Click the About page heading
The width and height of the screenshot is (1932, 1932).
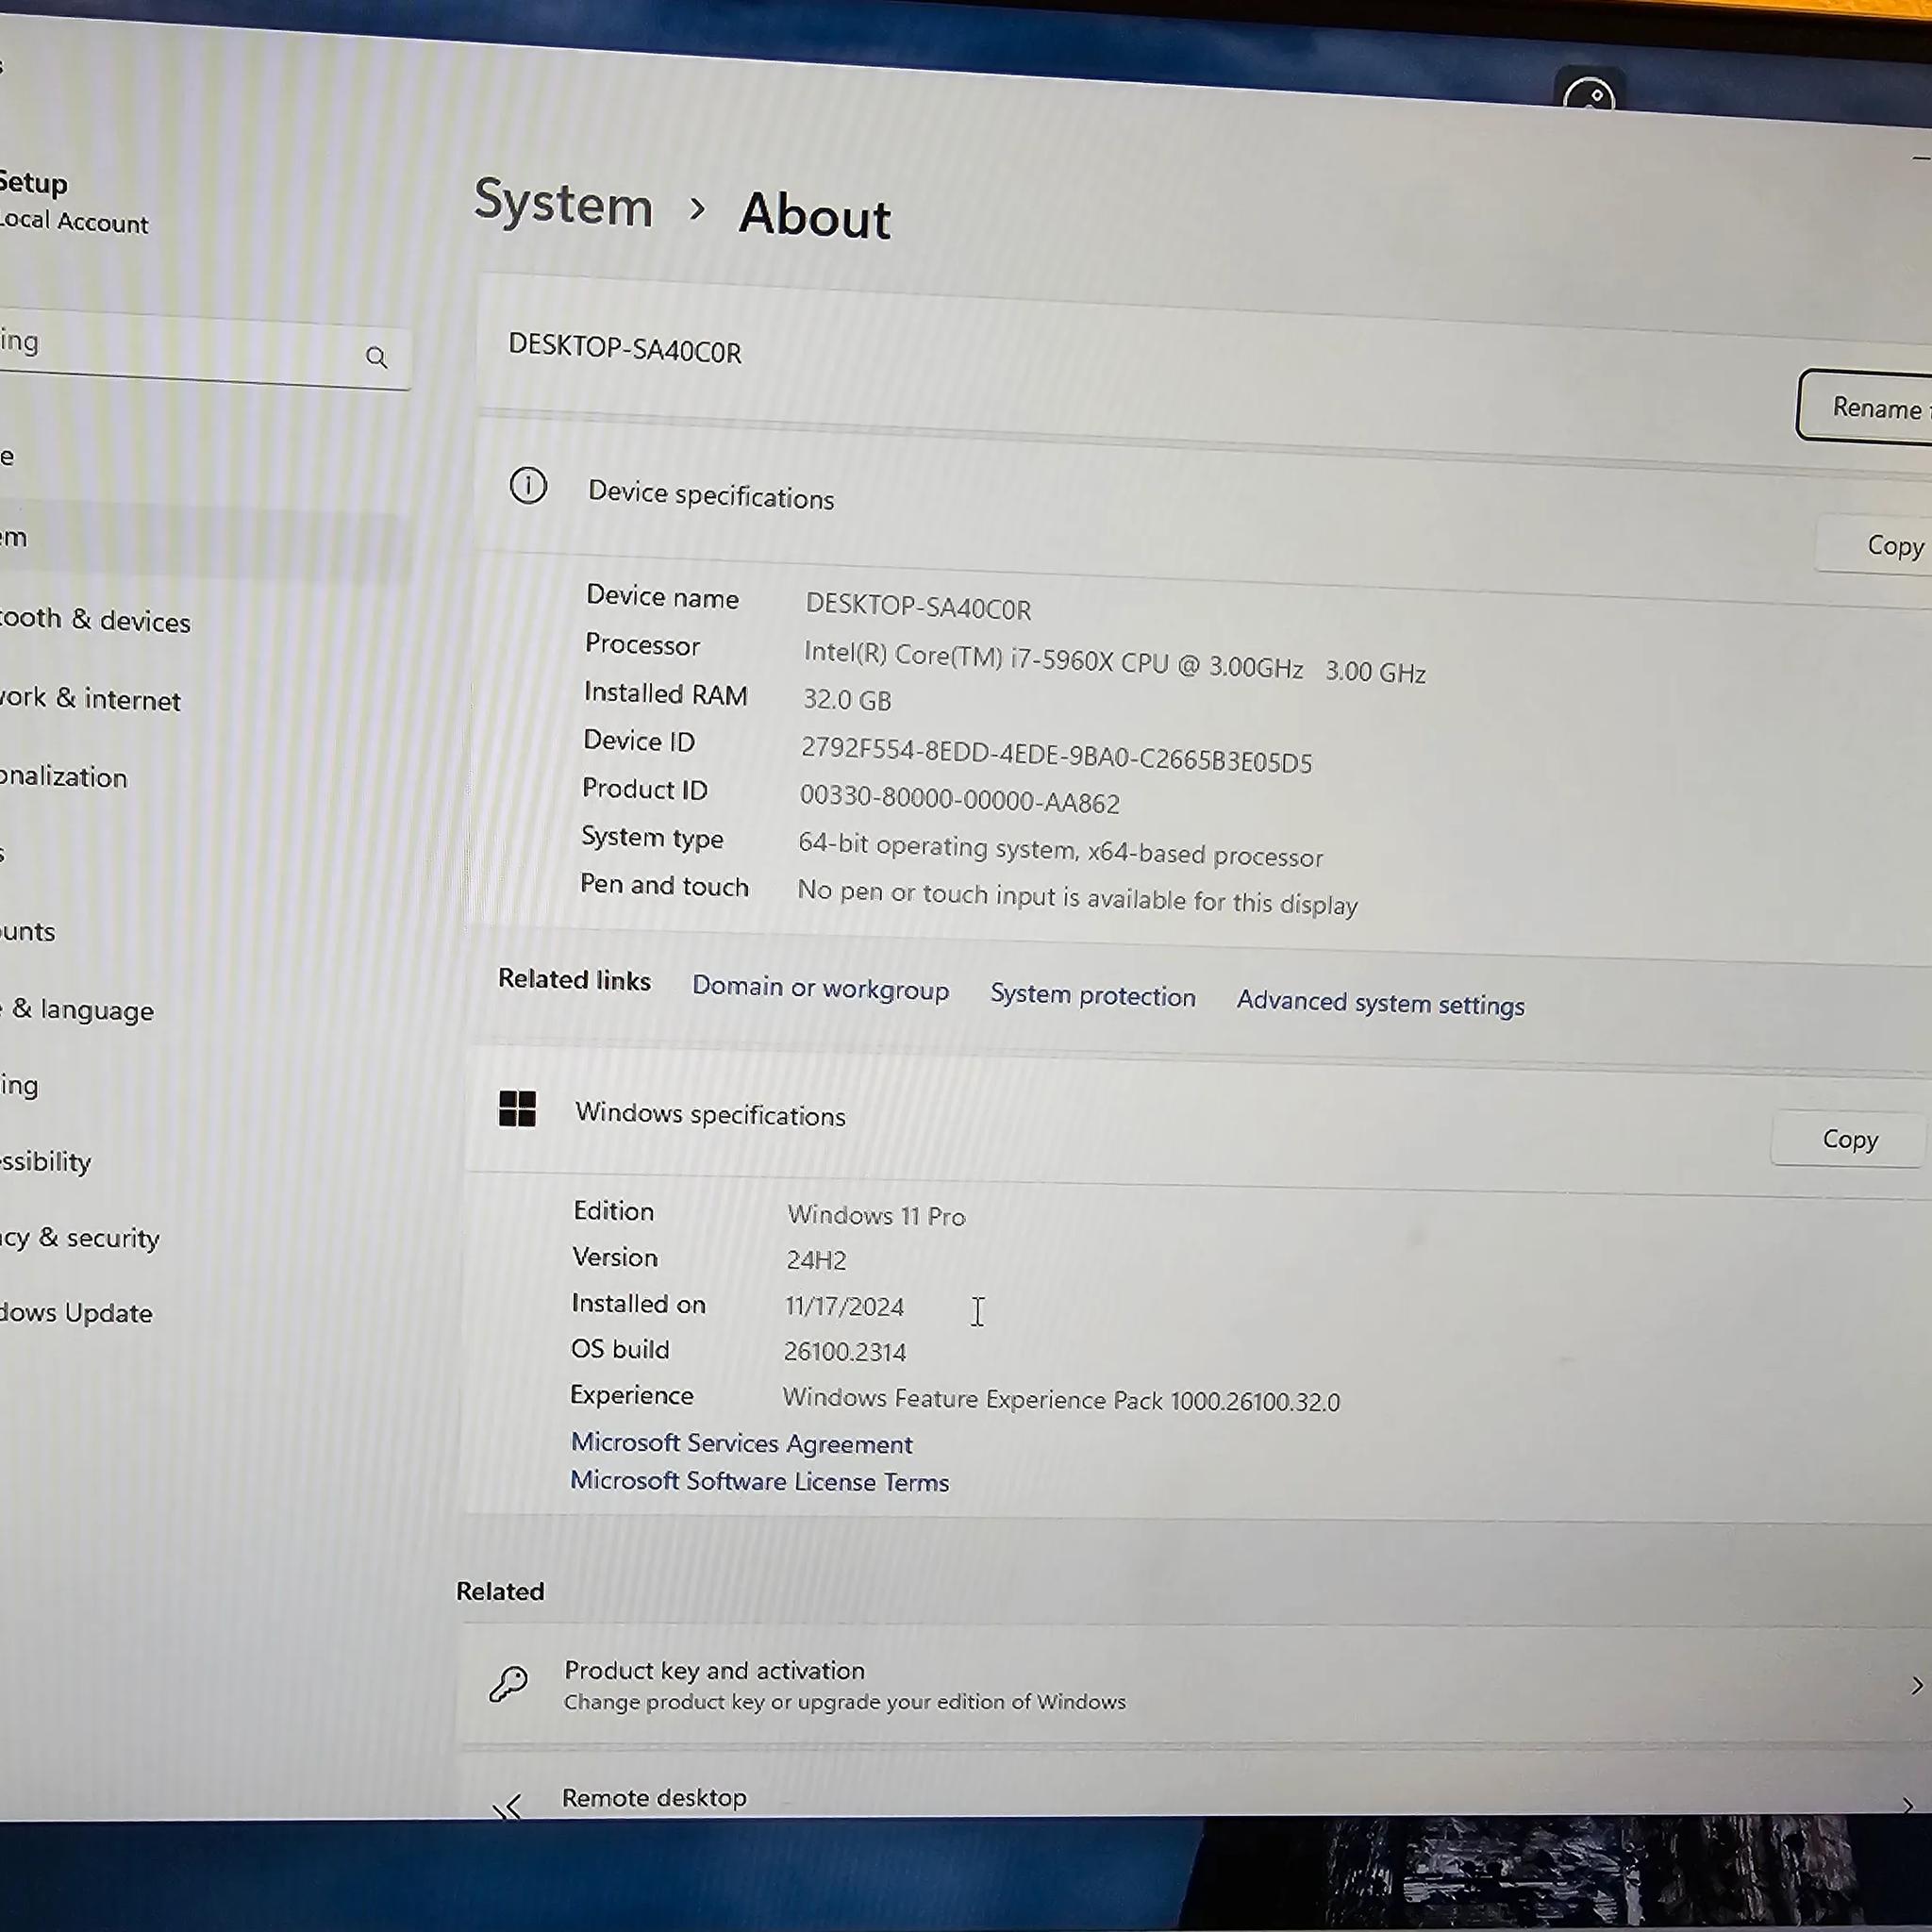coord(814,214)
